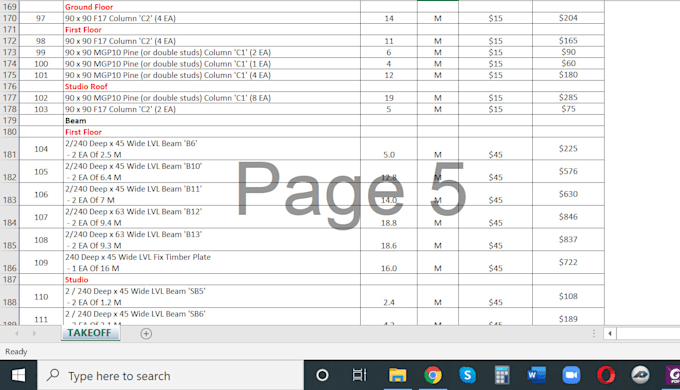Select cell '90 x 90 F17 Column 'C2' (2 EA)'
The height and width of the screenshot is (390, 680).
(x=212, y=109)
